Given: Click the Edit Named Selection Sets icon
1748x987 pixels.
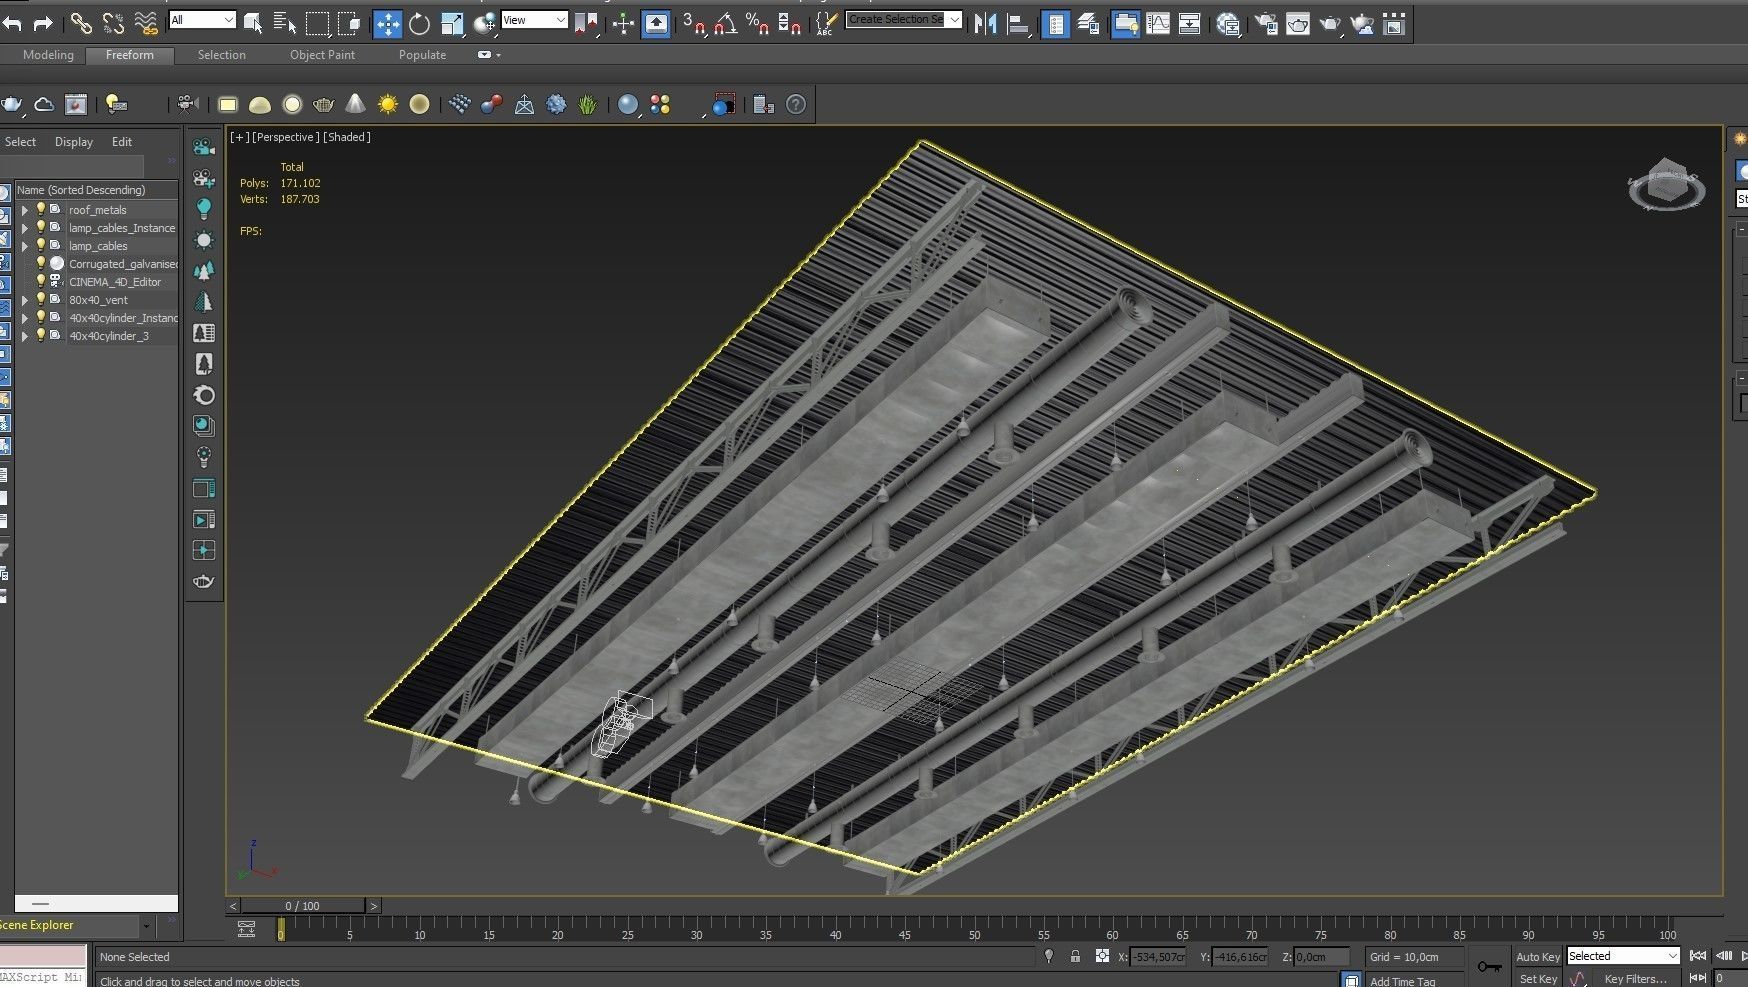Looking at the screenshot, I should 826,23.
